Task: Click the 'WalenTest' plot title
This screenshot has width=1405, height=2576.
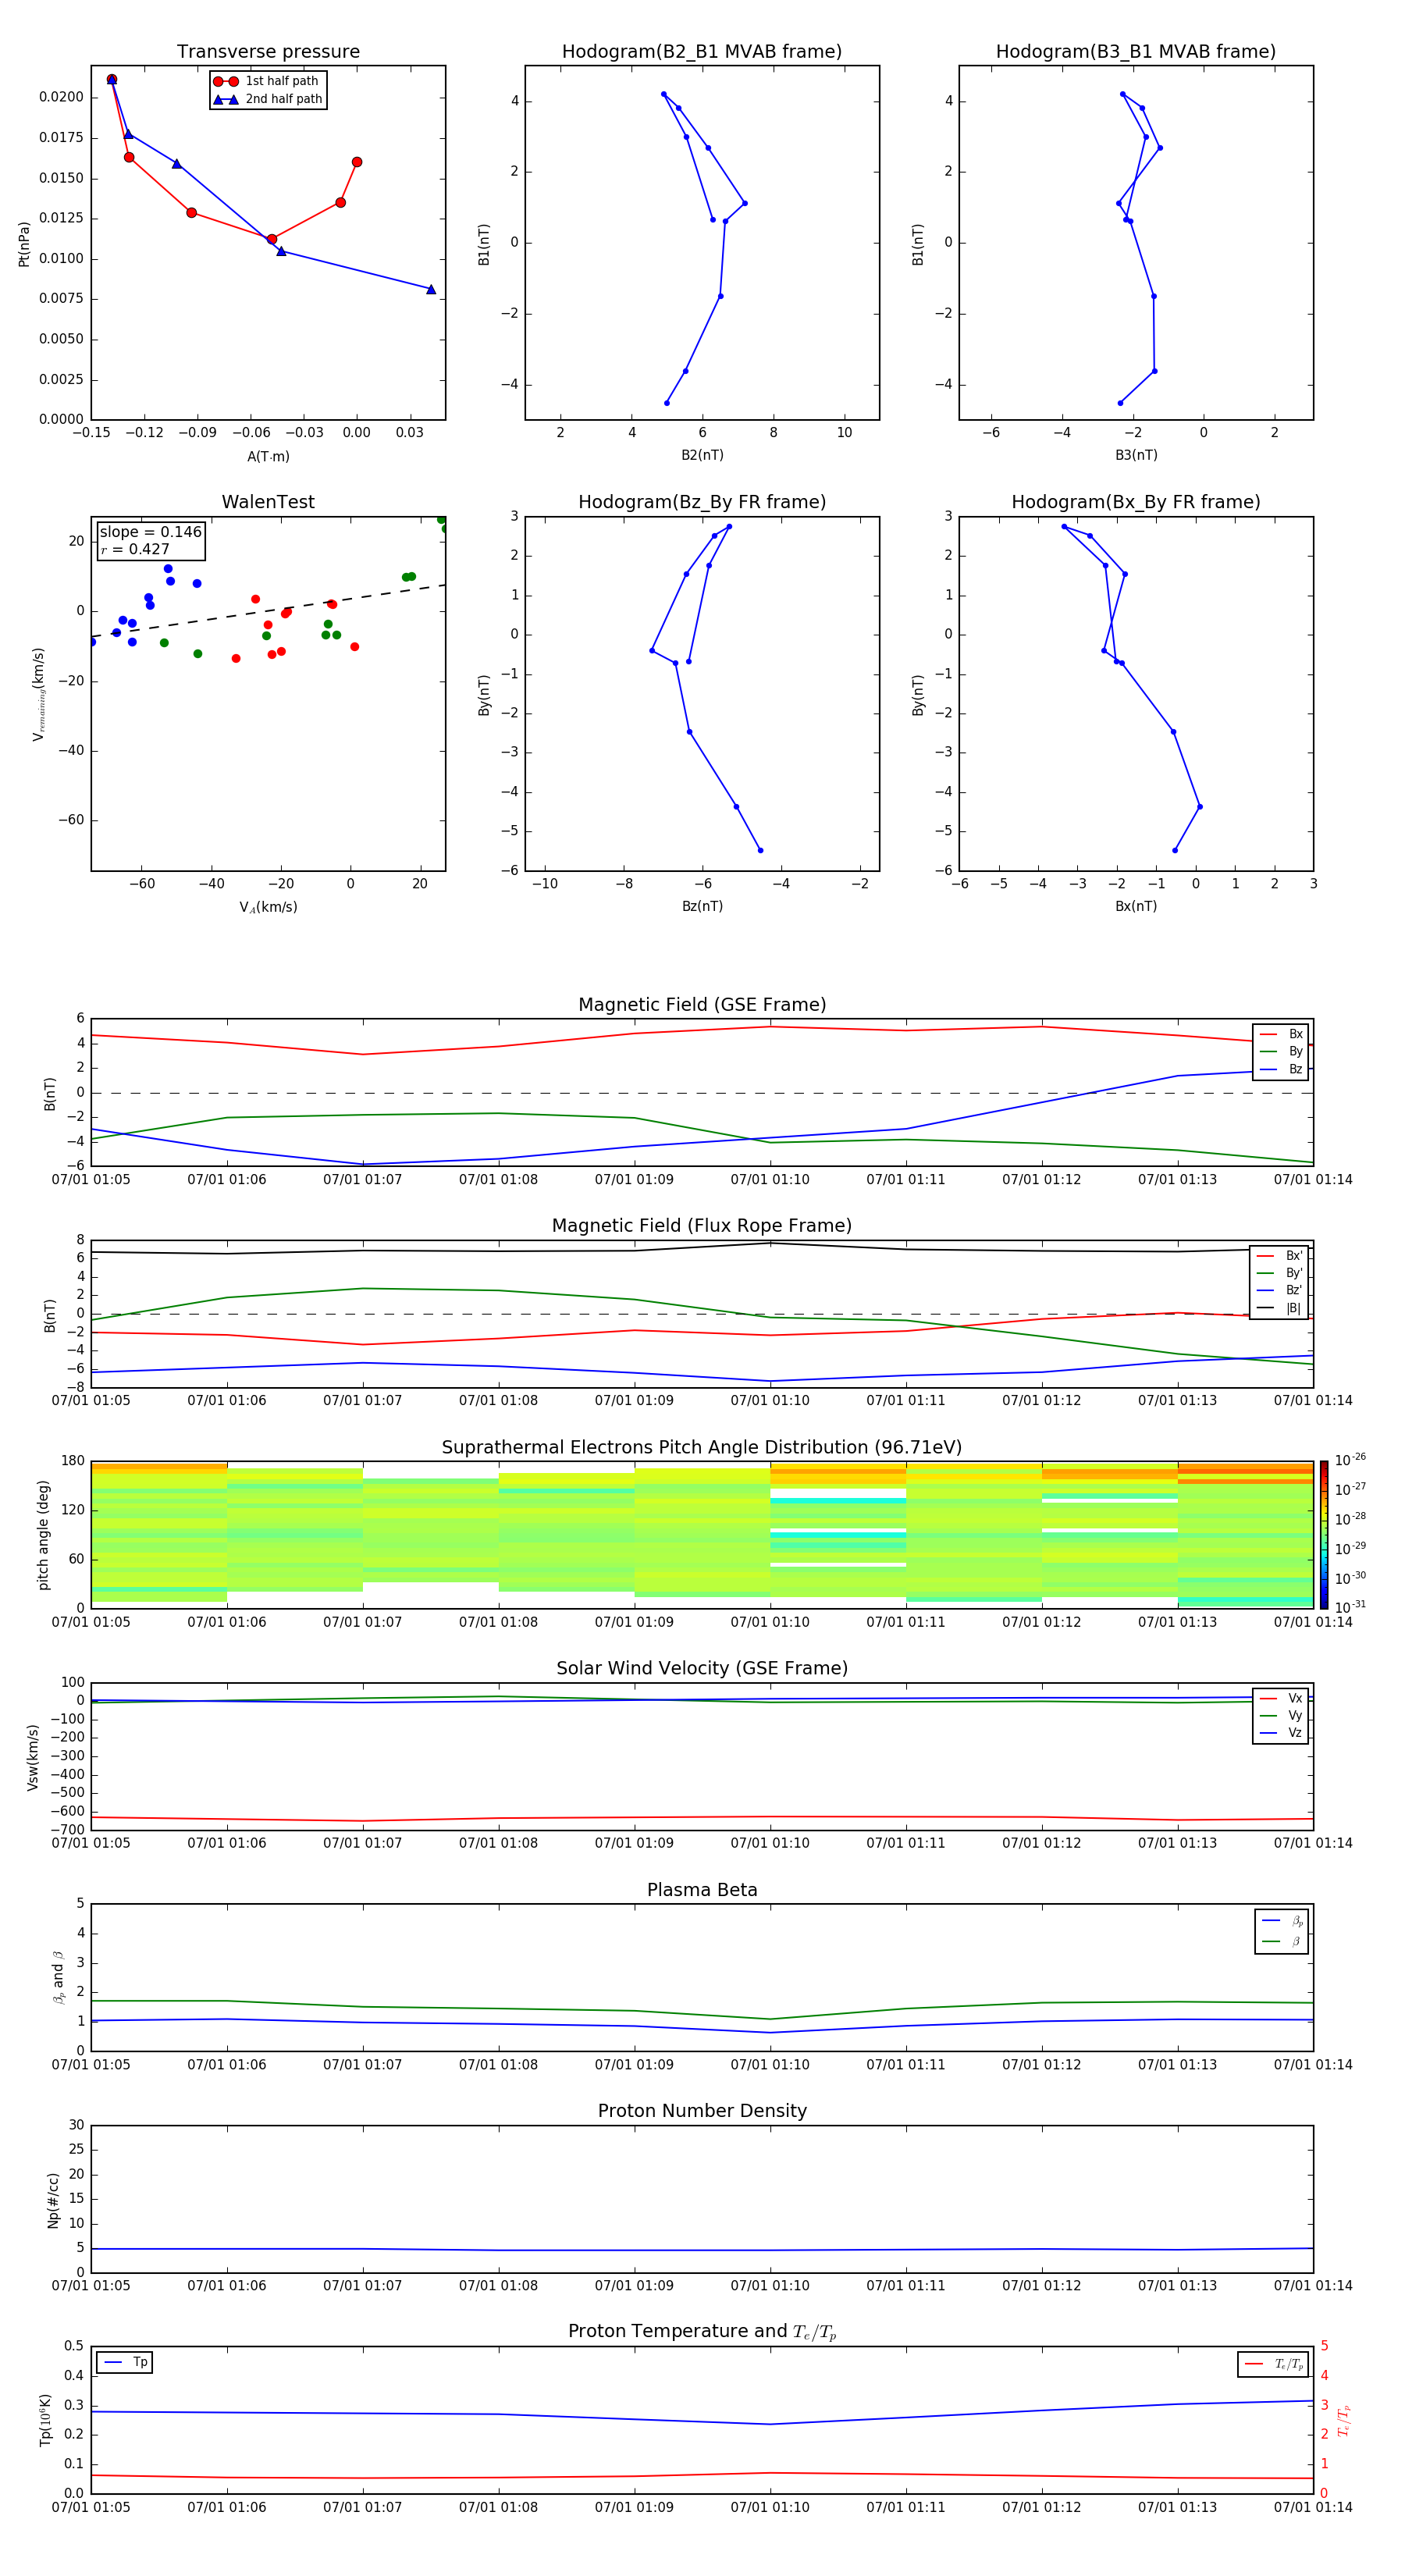Action: 268,502
